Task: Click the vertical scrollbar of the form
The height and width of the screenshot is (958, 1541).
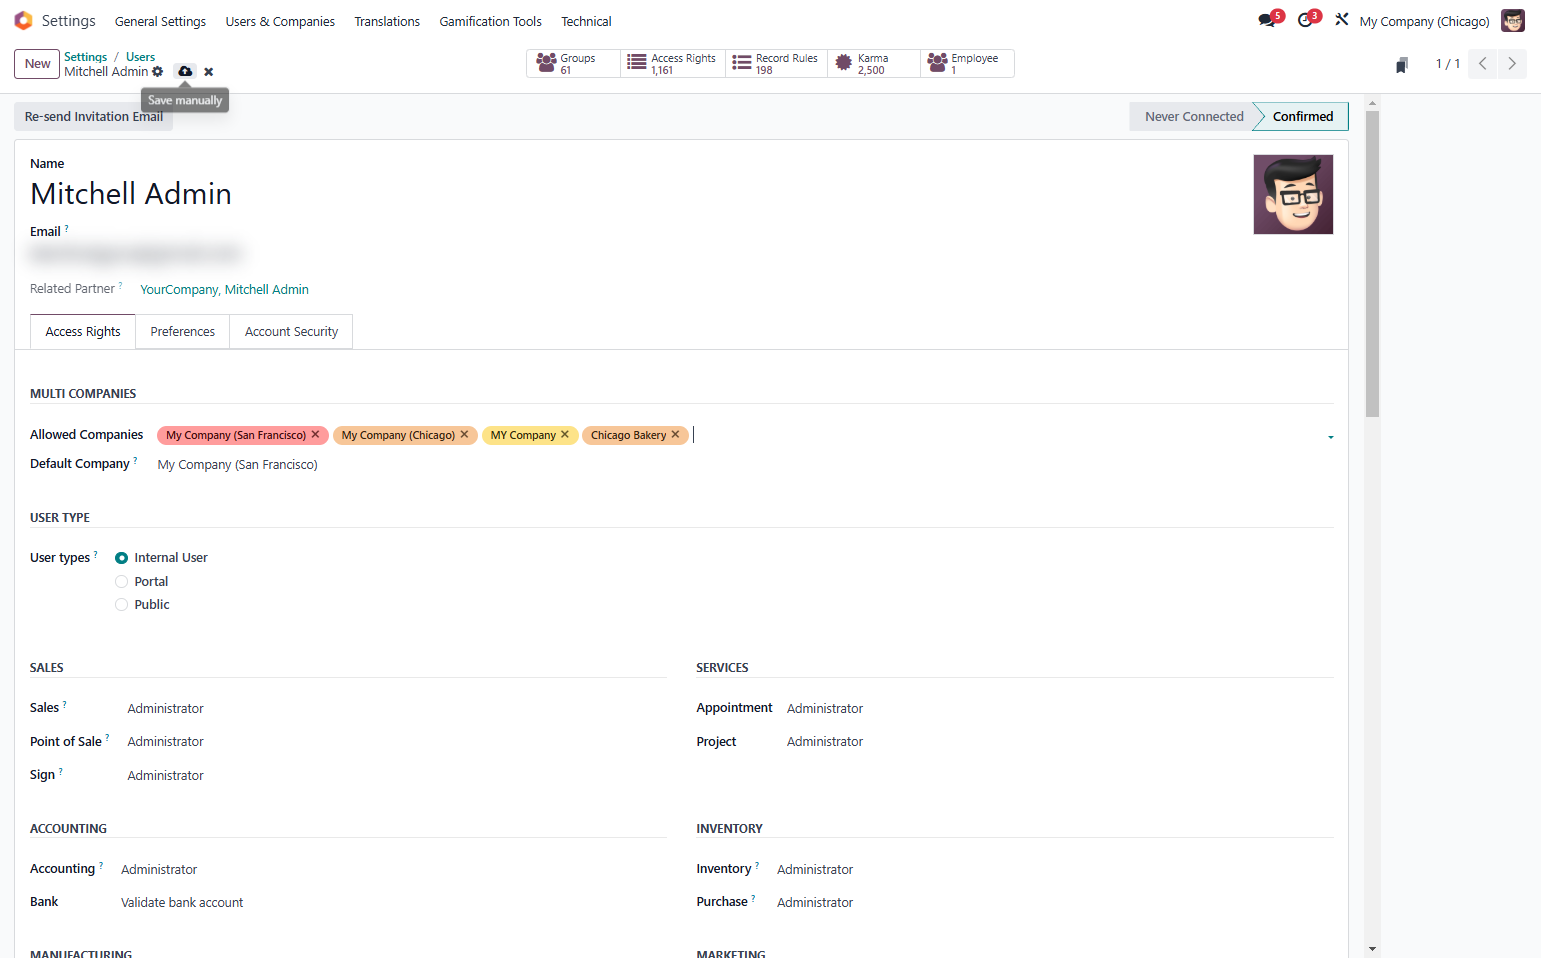Action: (1372, 265)
